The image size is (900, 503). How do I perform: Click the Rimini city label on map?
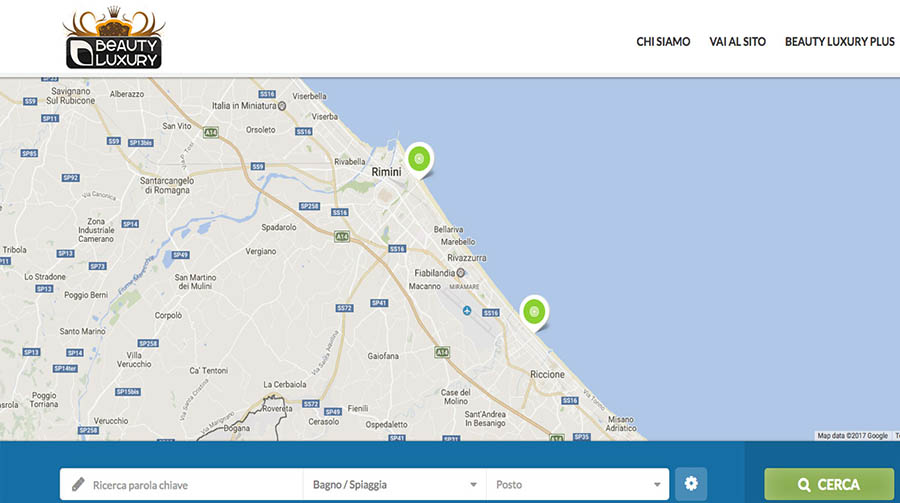pyautogui.click(x=386, y=172)
